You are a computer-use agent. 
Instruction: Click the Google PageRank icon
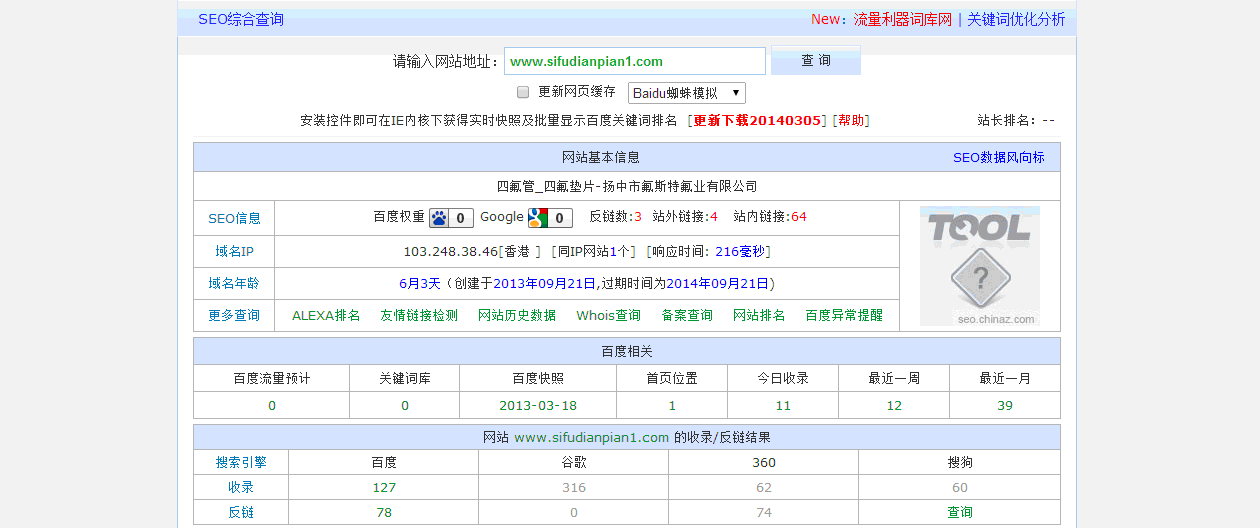coord(550,217)
